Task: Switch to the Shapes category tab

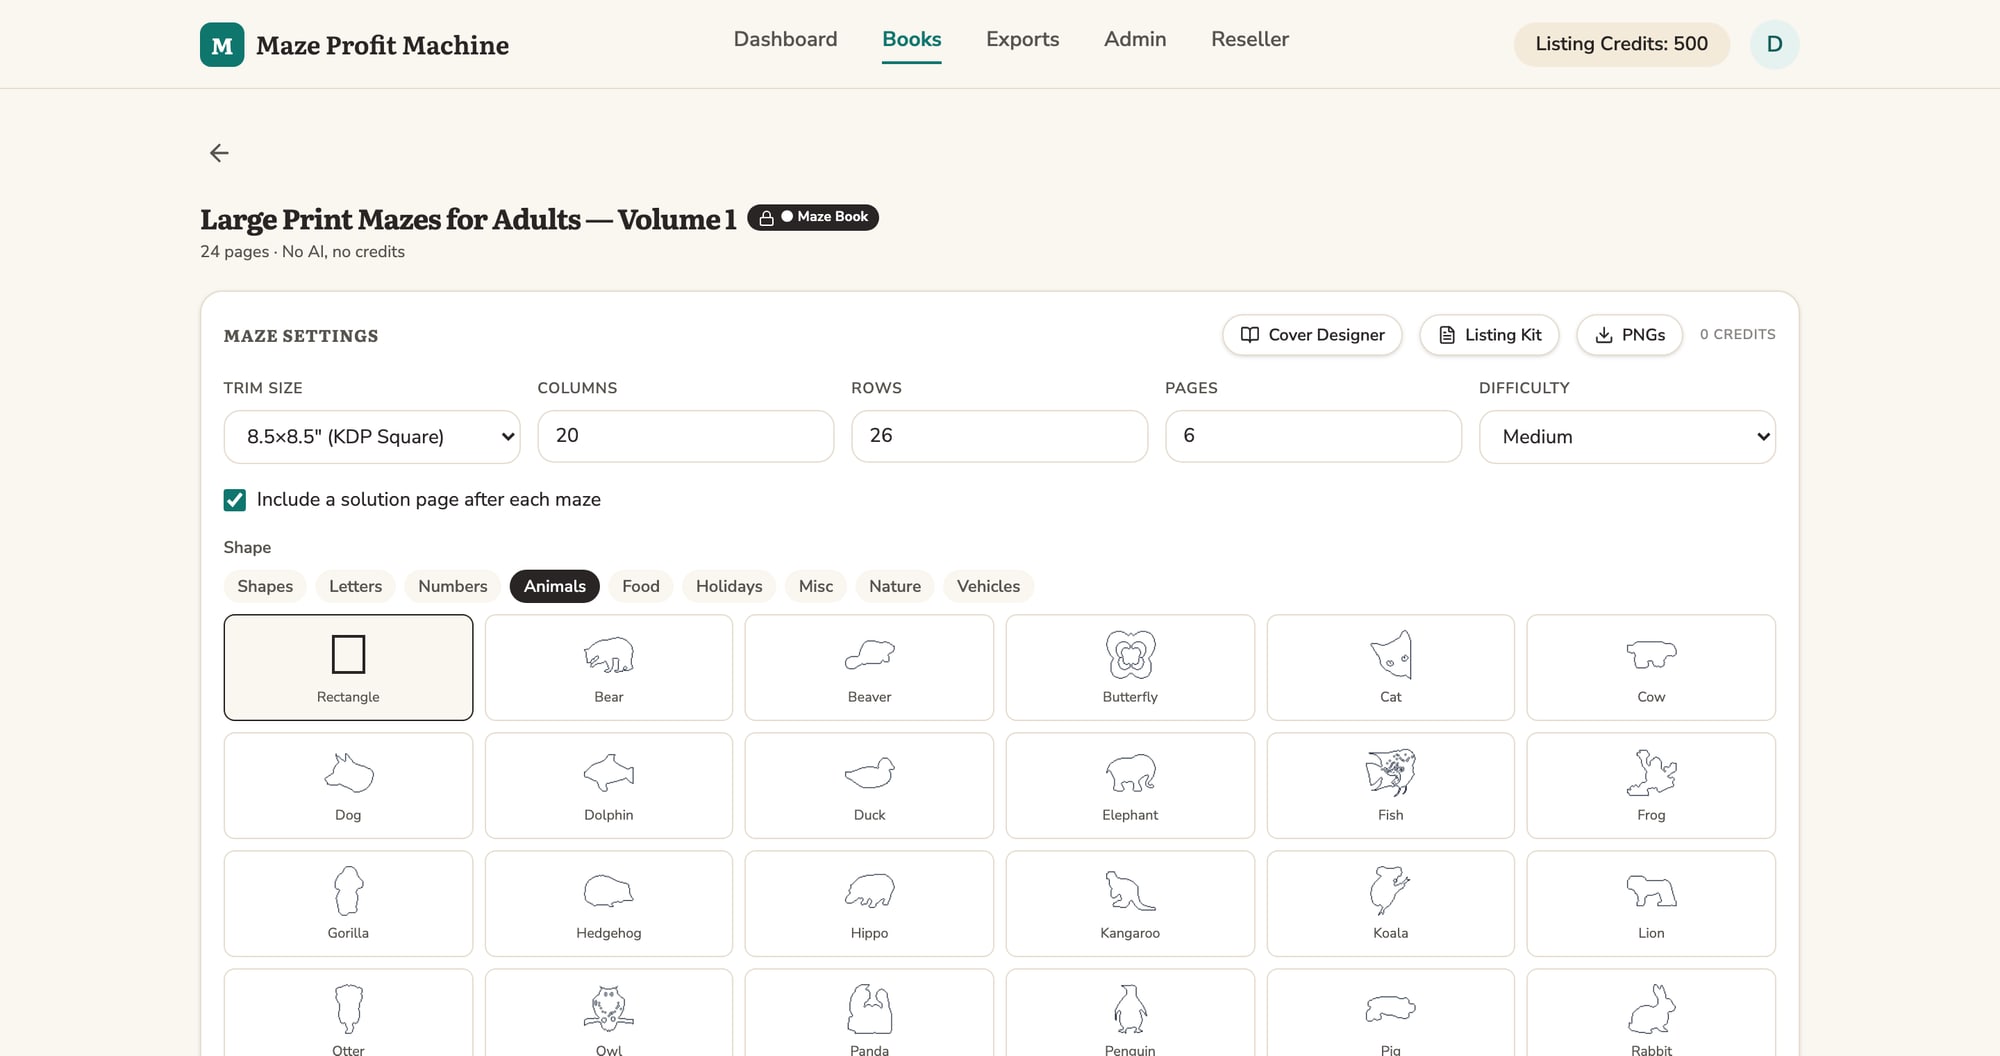Action: pyautogui.click(x=265, y=586)
